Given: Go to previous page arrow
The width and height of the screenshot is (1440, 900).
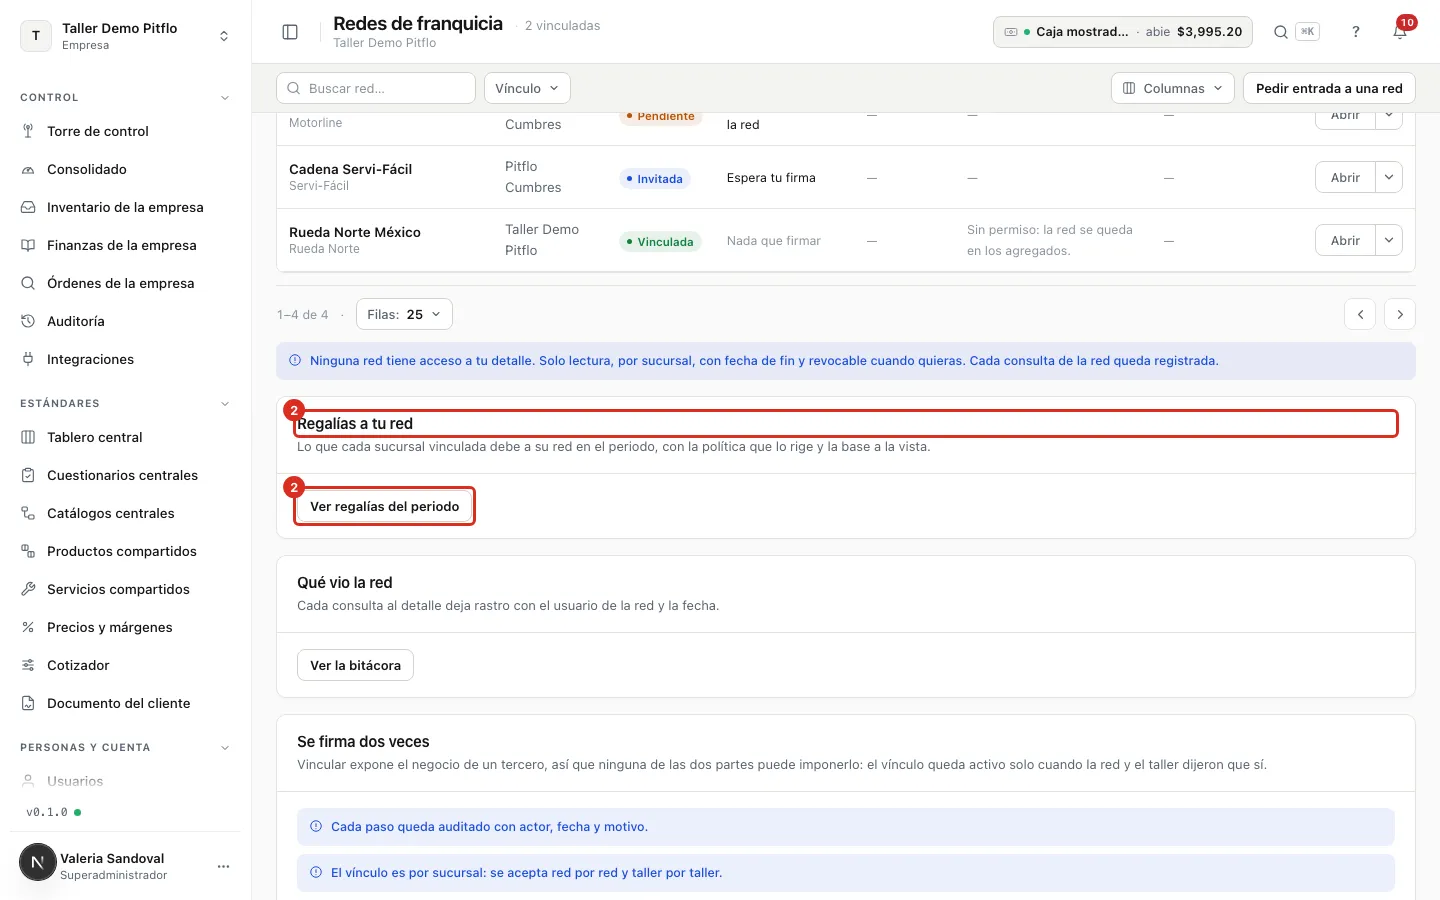Looking at the screenshot, I should (1360, 314).
